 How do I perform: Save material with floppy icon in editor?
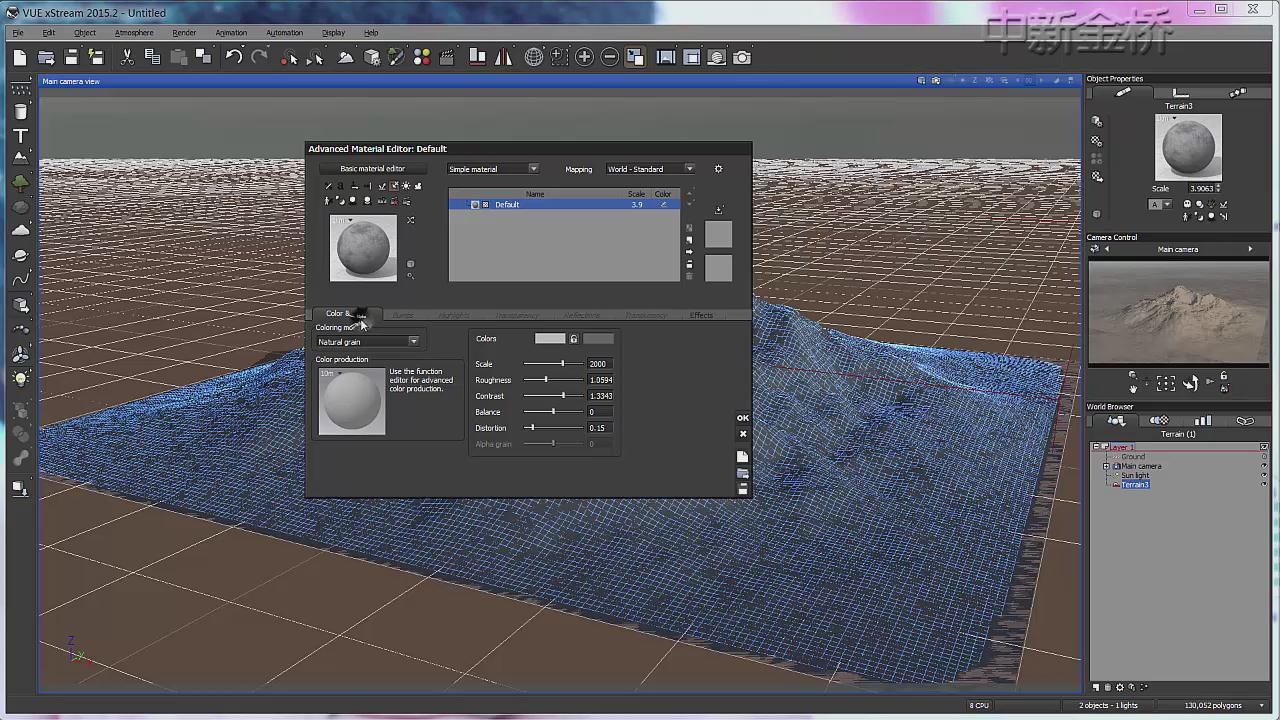click(x=743, y=488)
